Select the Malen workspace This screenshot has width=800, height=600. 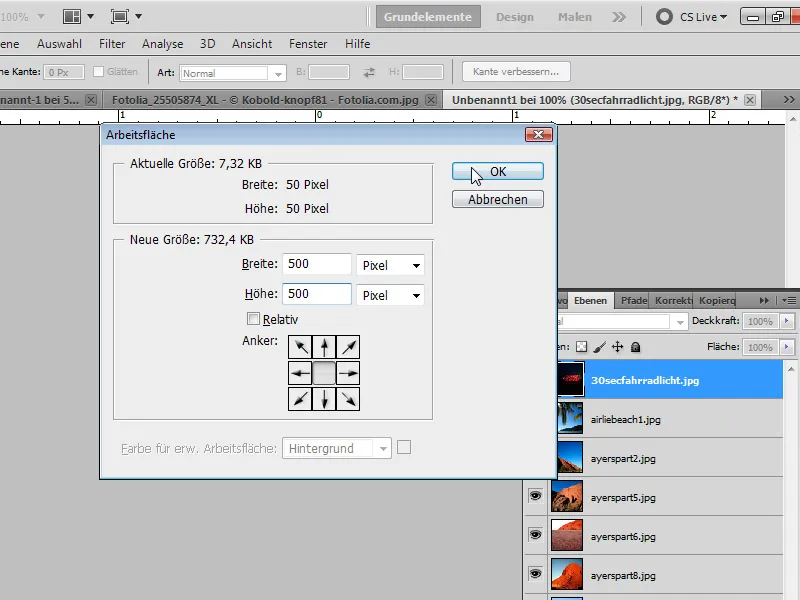[x=574, y=17]
